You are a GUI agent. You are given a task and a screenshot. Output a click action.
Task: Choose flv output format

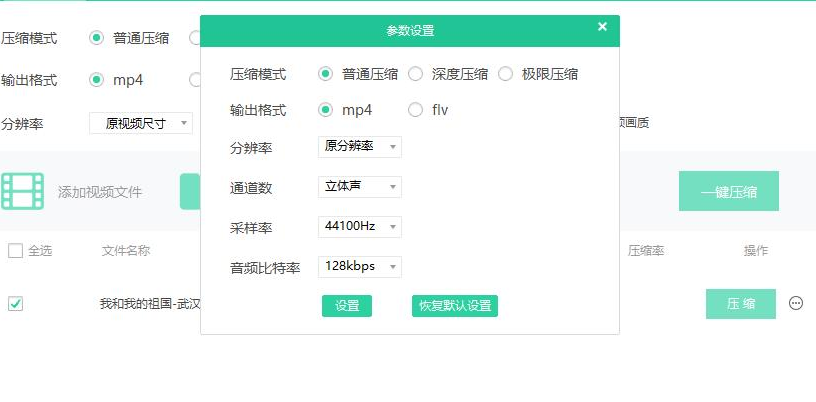415,110
